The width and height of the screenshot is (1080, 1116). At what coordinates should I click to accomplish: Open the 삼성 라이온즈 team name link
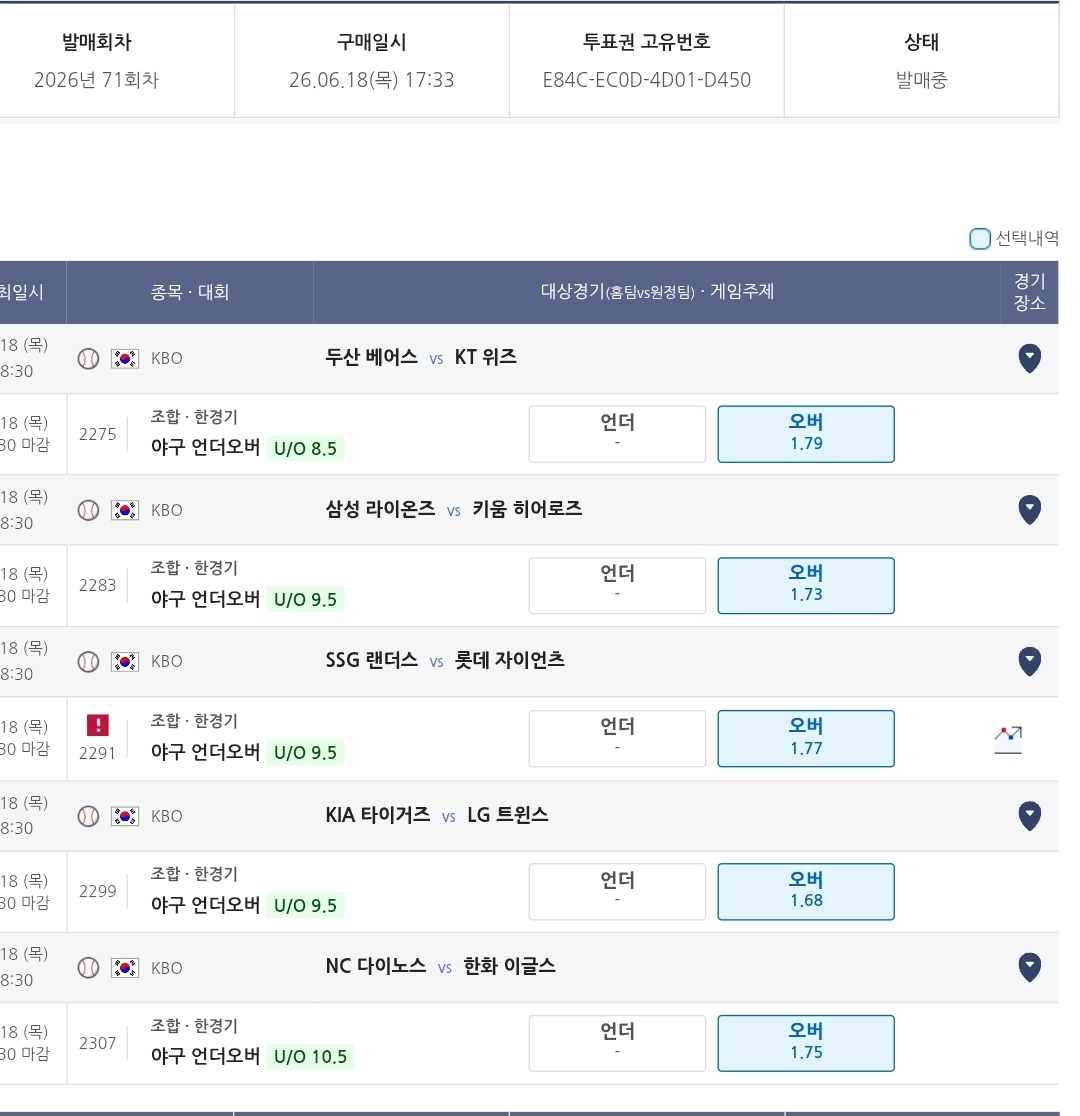click(380, 509)
